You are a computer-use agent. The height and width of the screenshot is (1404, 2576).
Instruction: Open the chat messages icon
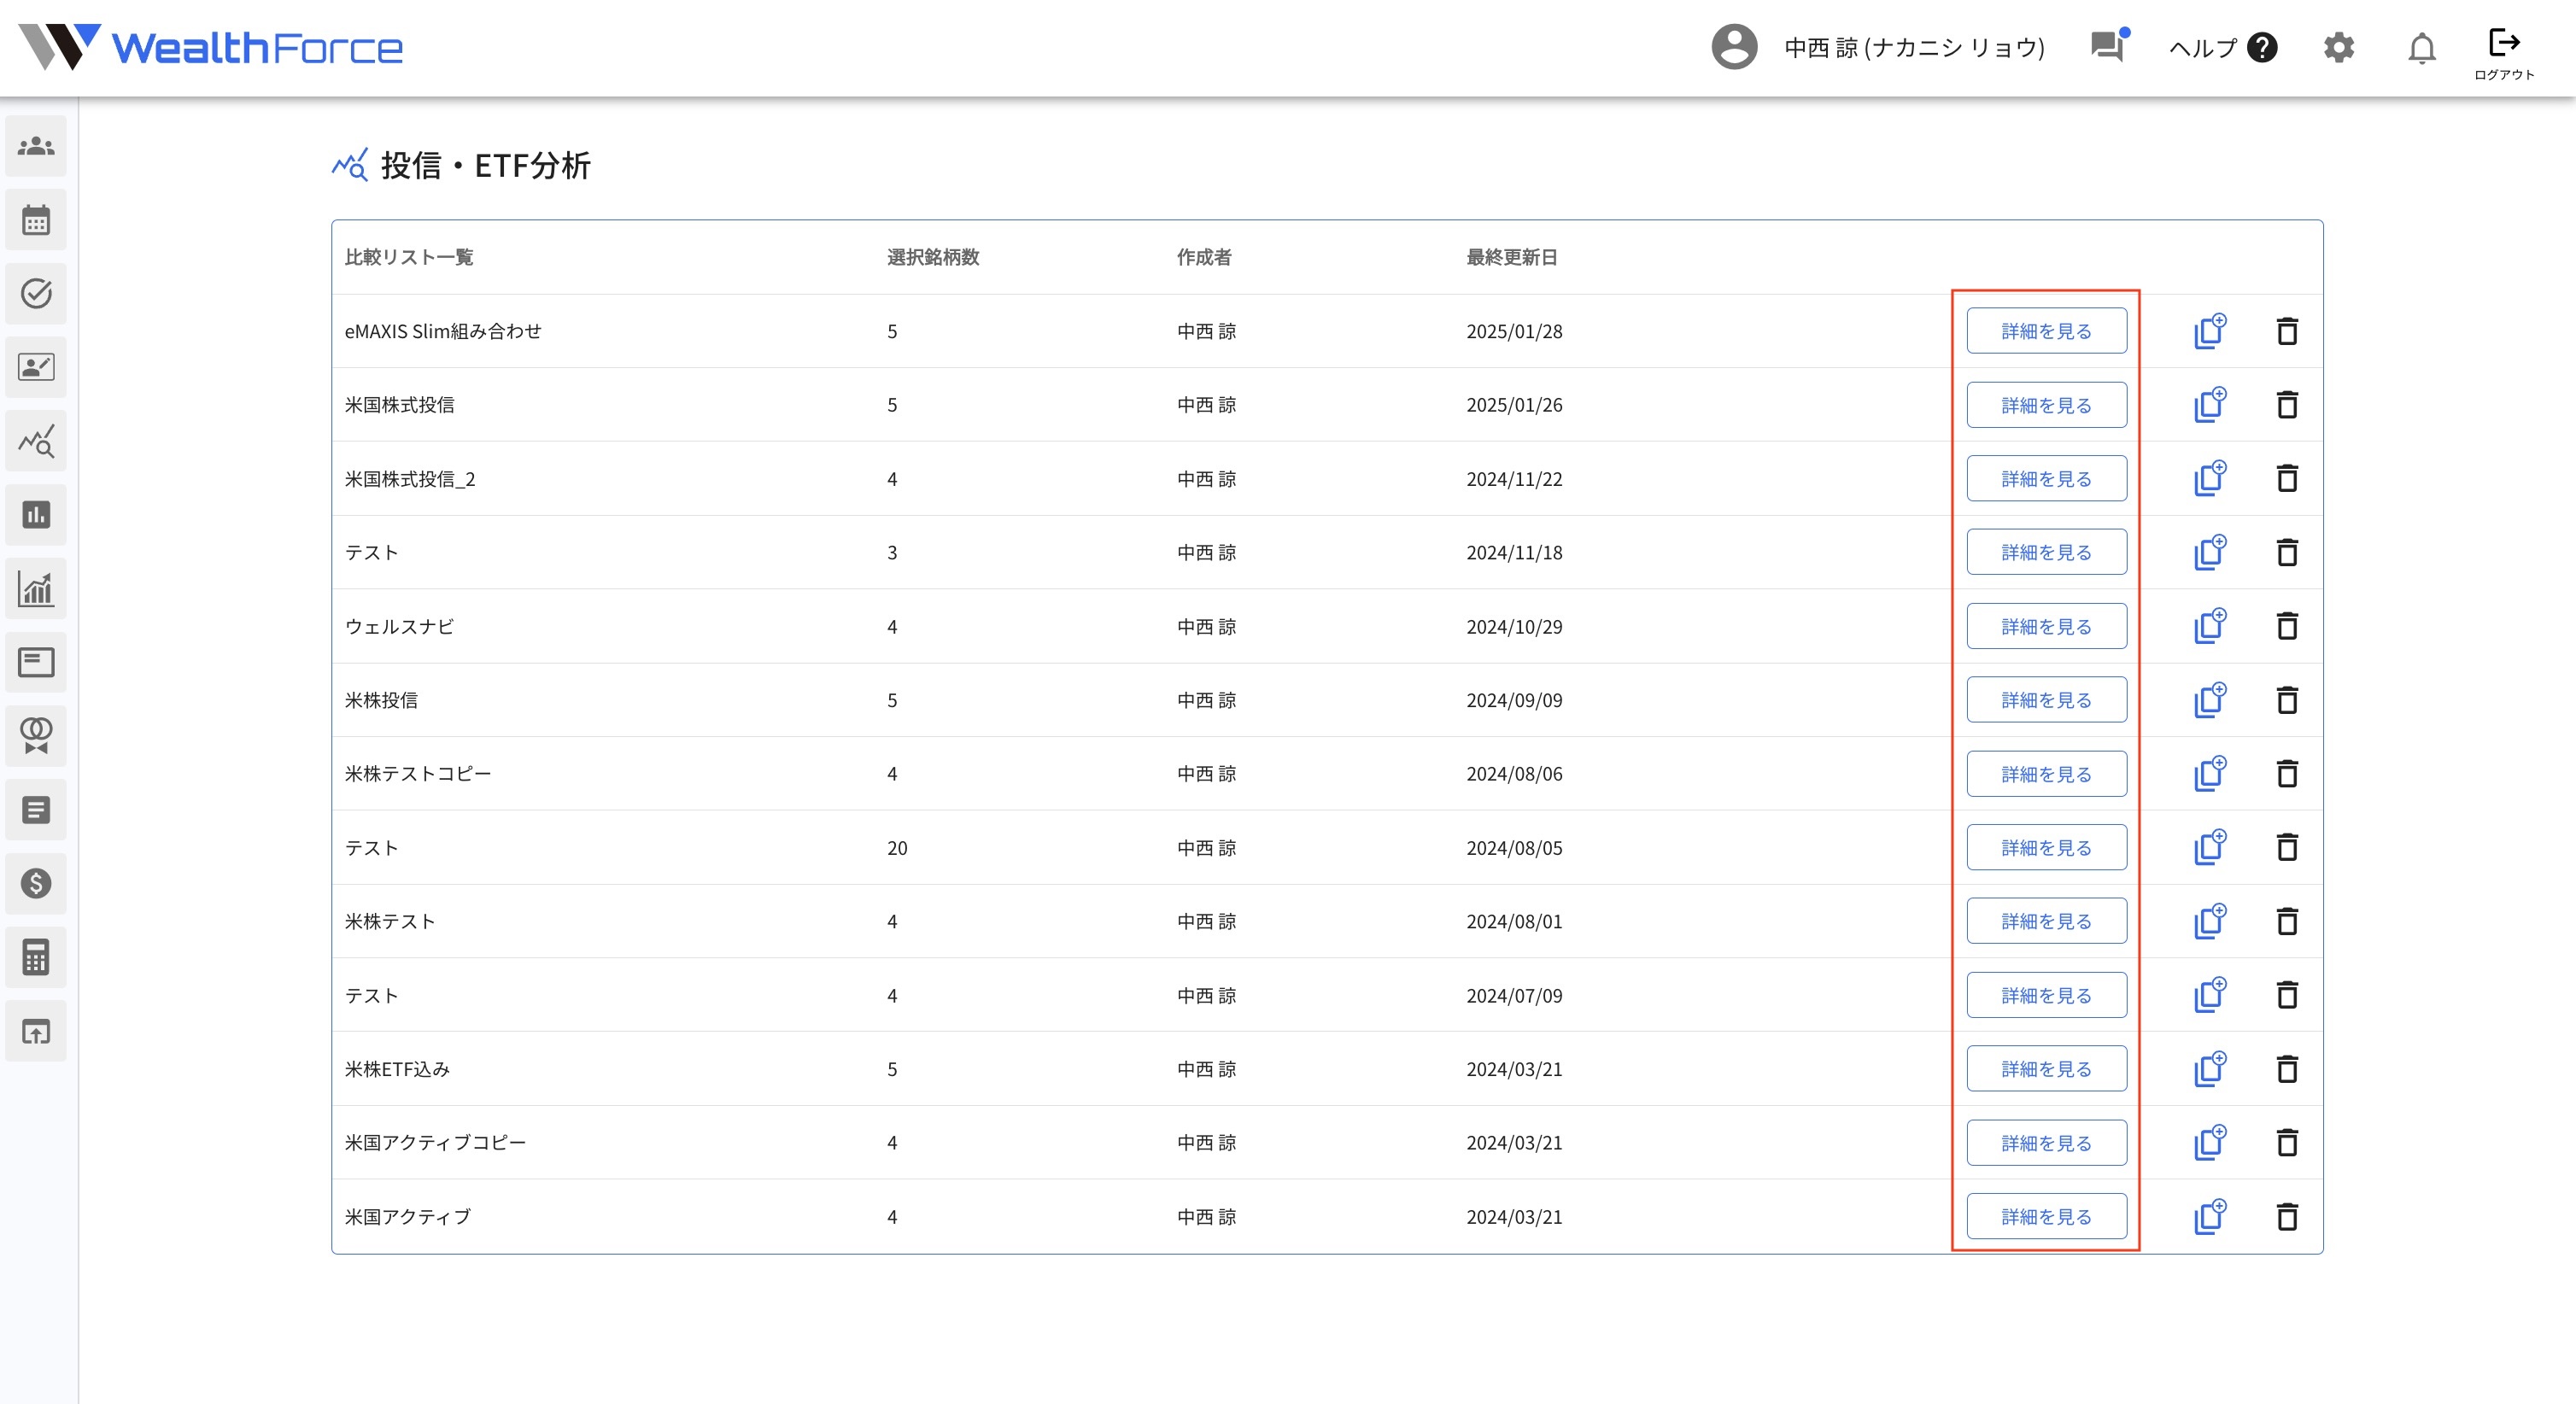[2108, 46]
